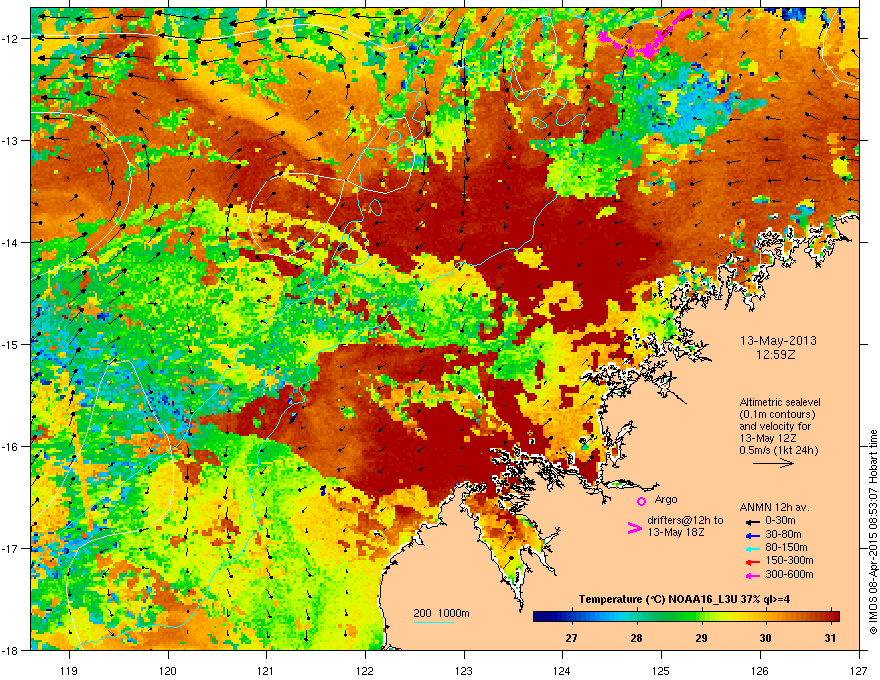Click the latitude axis label -18
880x680 pixels.
(x=11, y=650)
